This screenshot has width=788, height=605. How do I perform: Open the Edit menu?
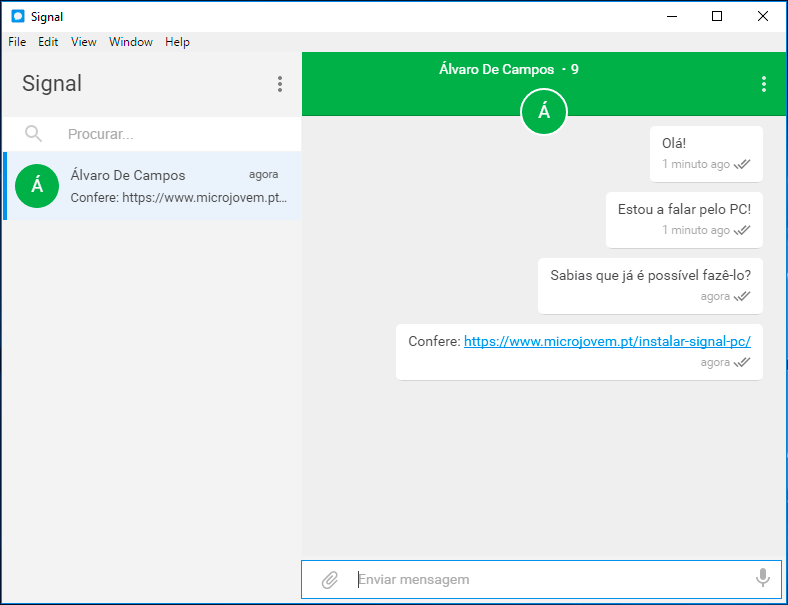tap(48, 42)
